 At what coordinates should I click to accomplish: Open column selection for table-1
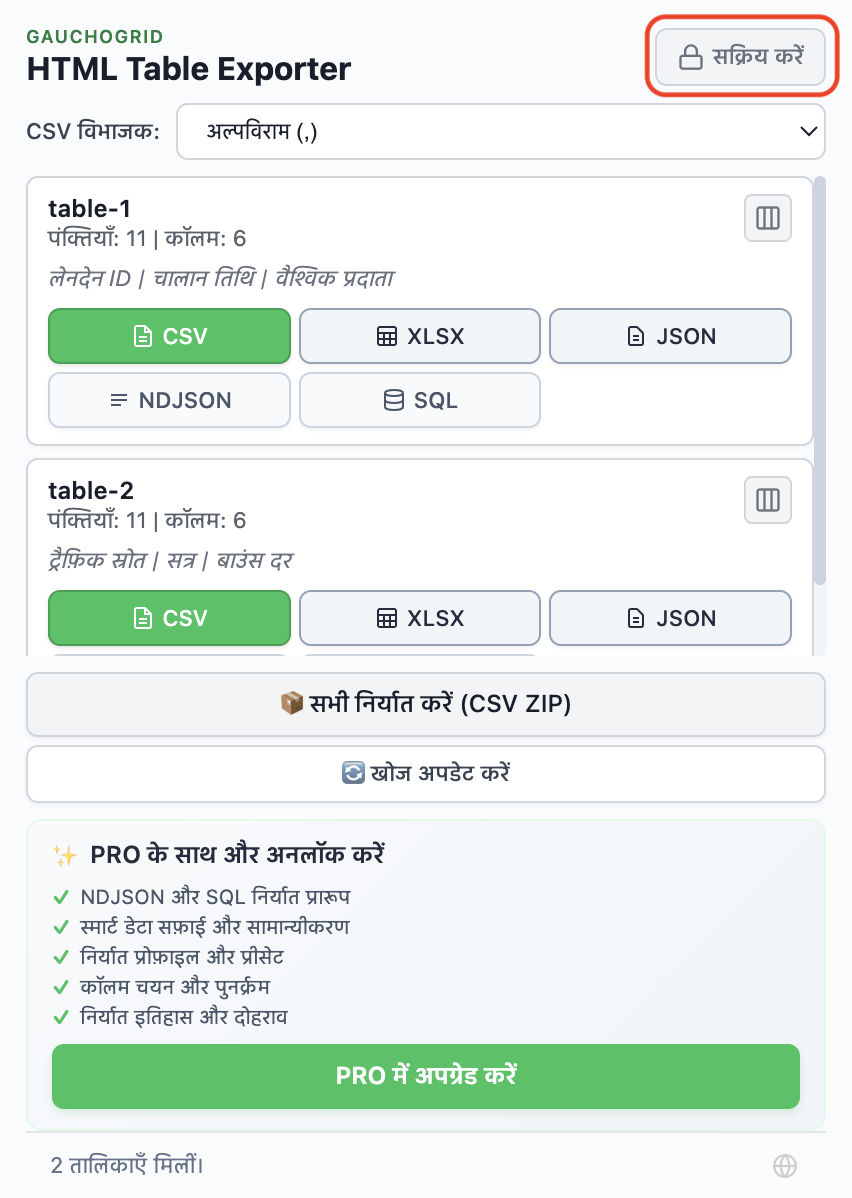(767, 218)
